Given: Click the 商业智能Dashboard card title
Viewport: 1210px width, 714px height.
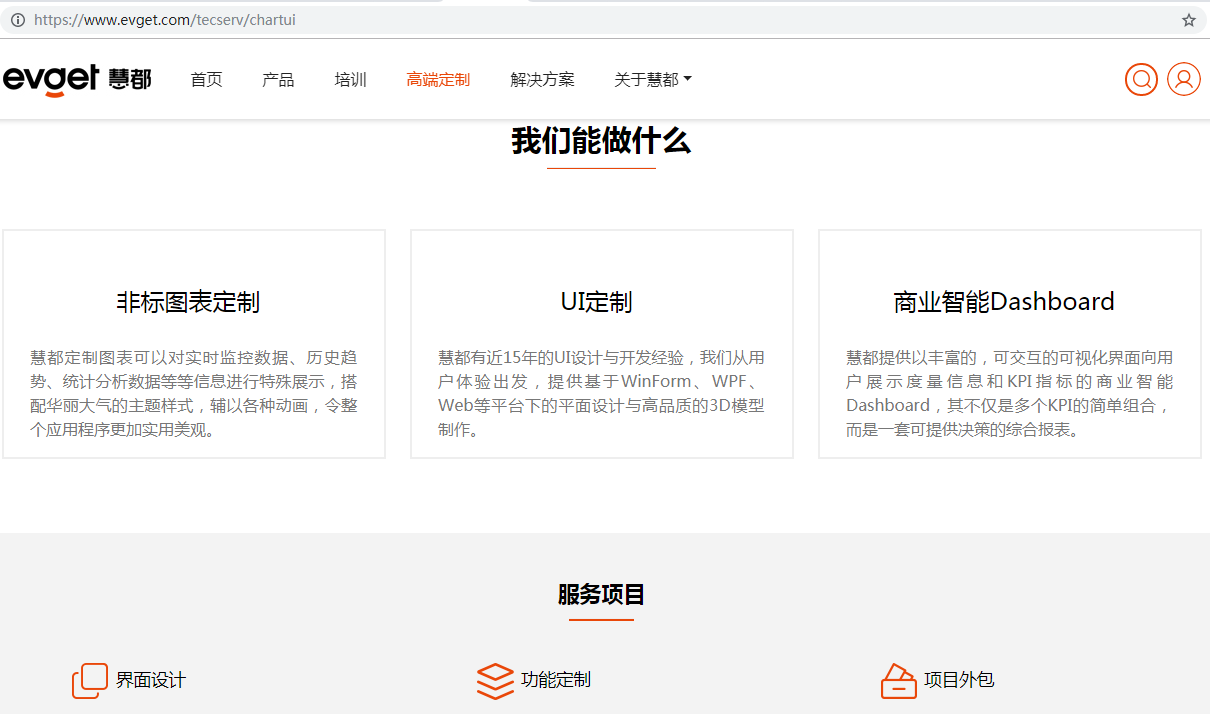Looking at the screenshot, I should (x=1003, y=300).
